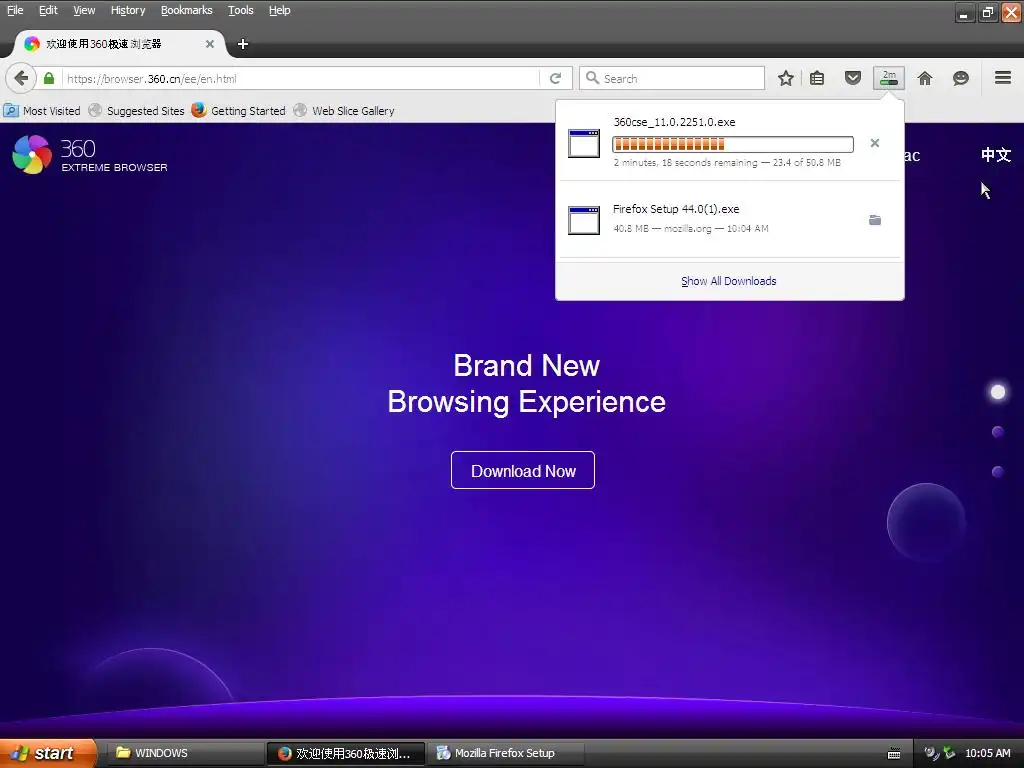The width and height of the screenshot is (1024, 768).
Task: Open Firefox Hello chat icon
Action: coord(961,78)
